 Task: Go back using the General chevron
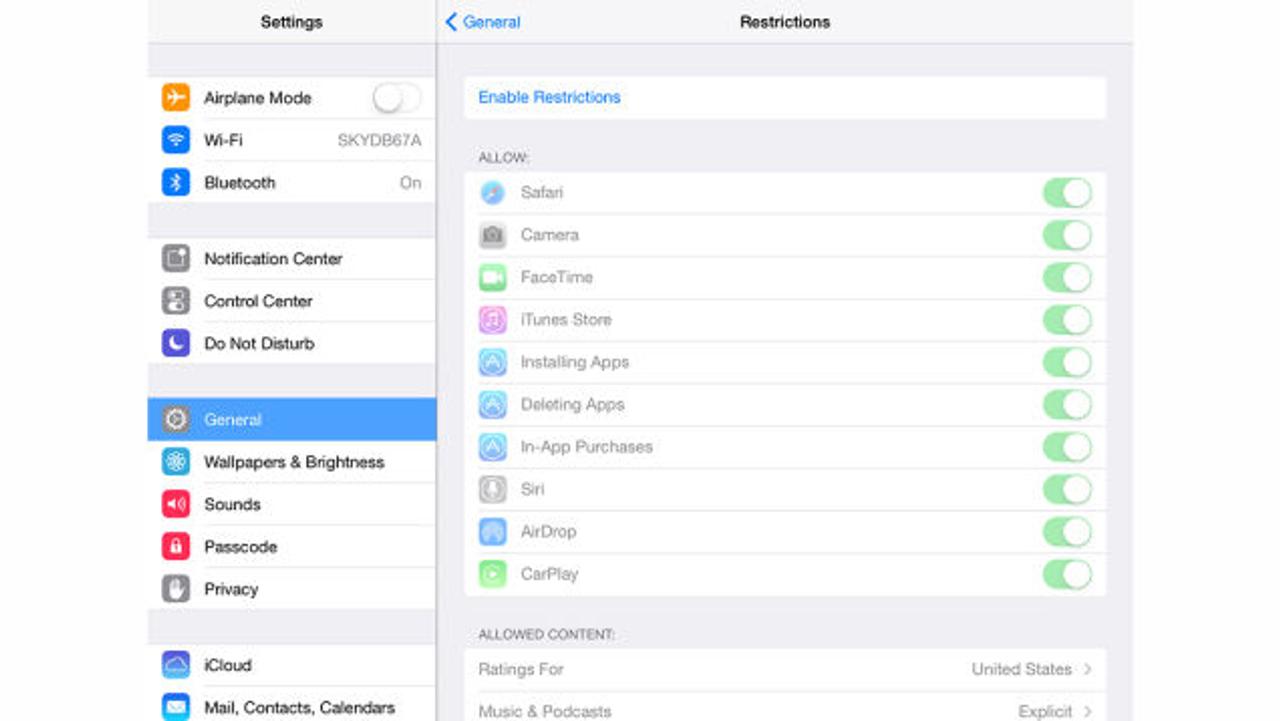451,21
